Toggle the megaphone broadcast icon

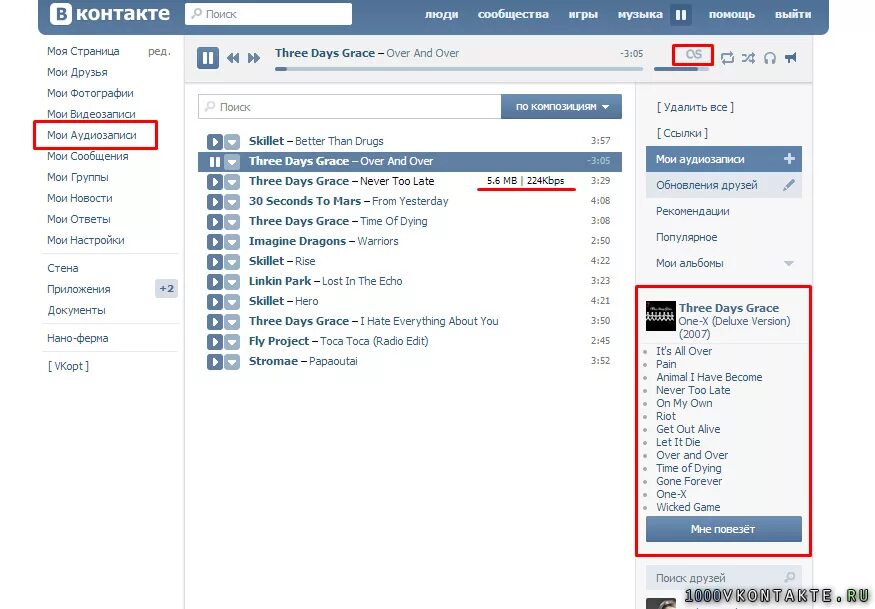(x=791, y=57)
